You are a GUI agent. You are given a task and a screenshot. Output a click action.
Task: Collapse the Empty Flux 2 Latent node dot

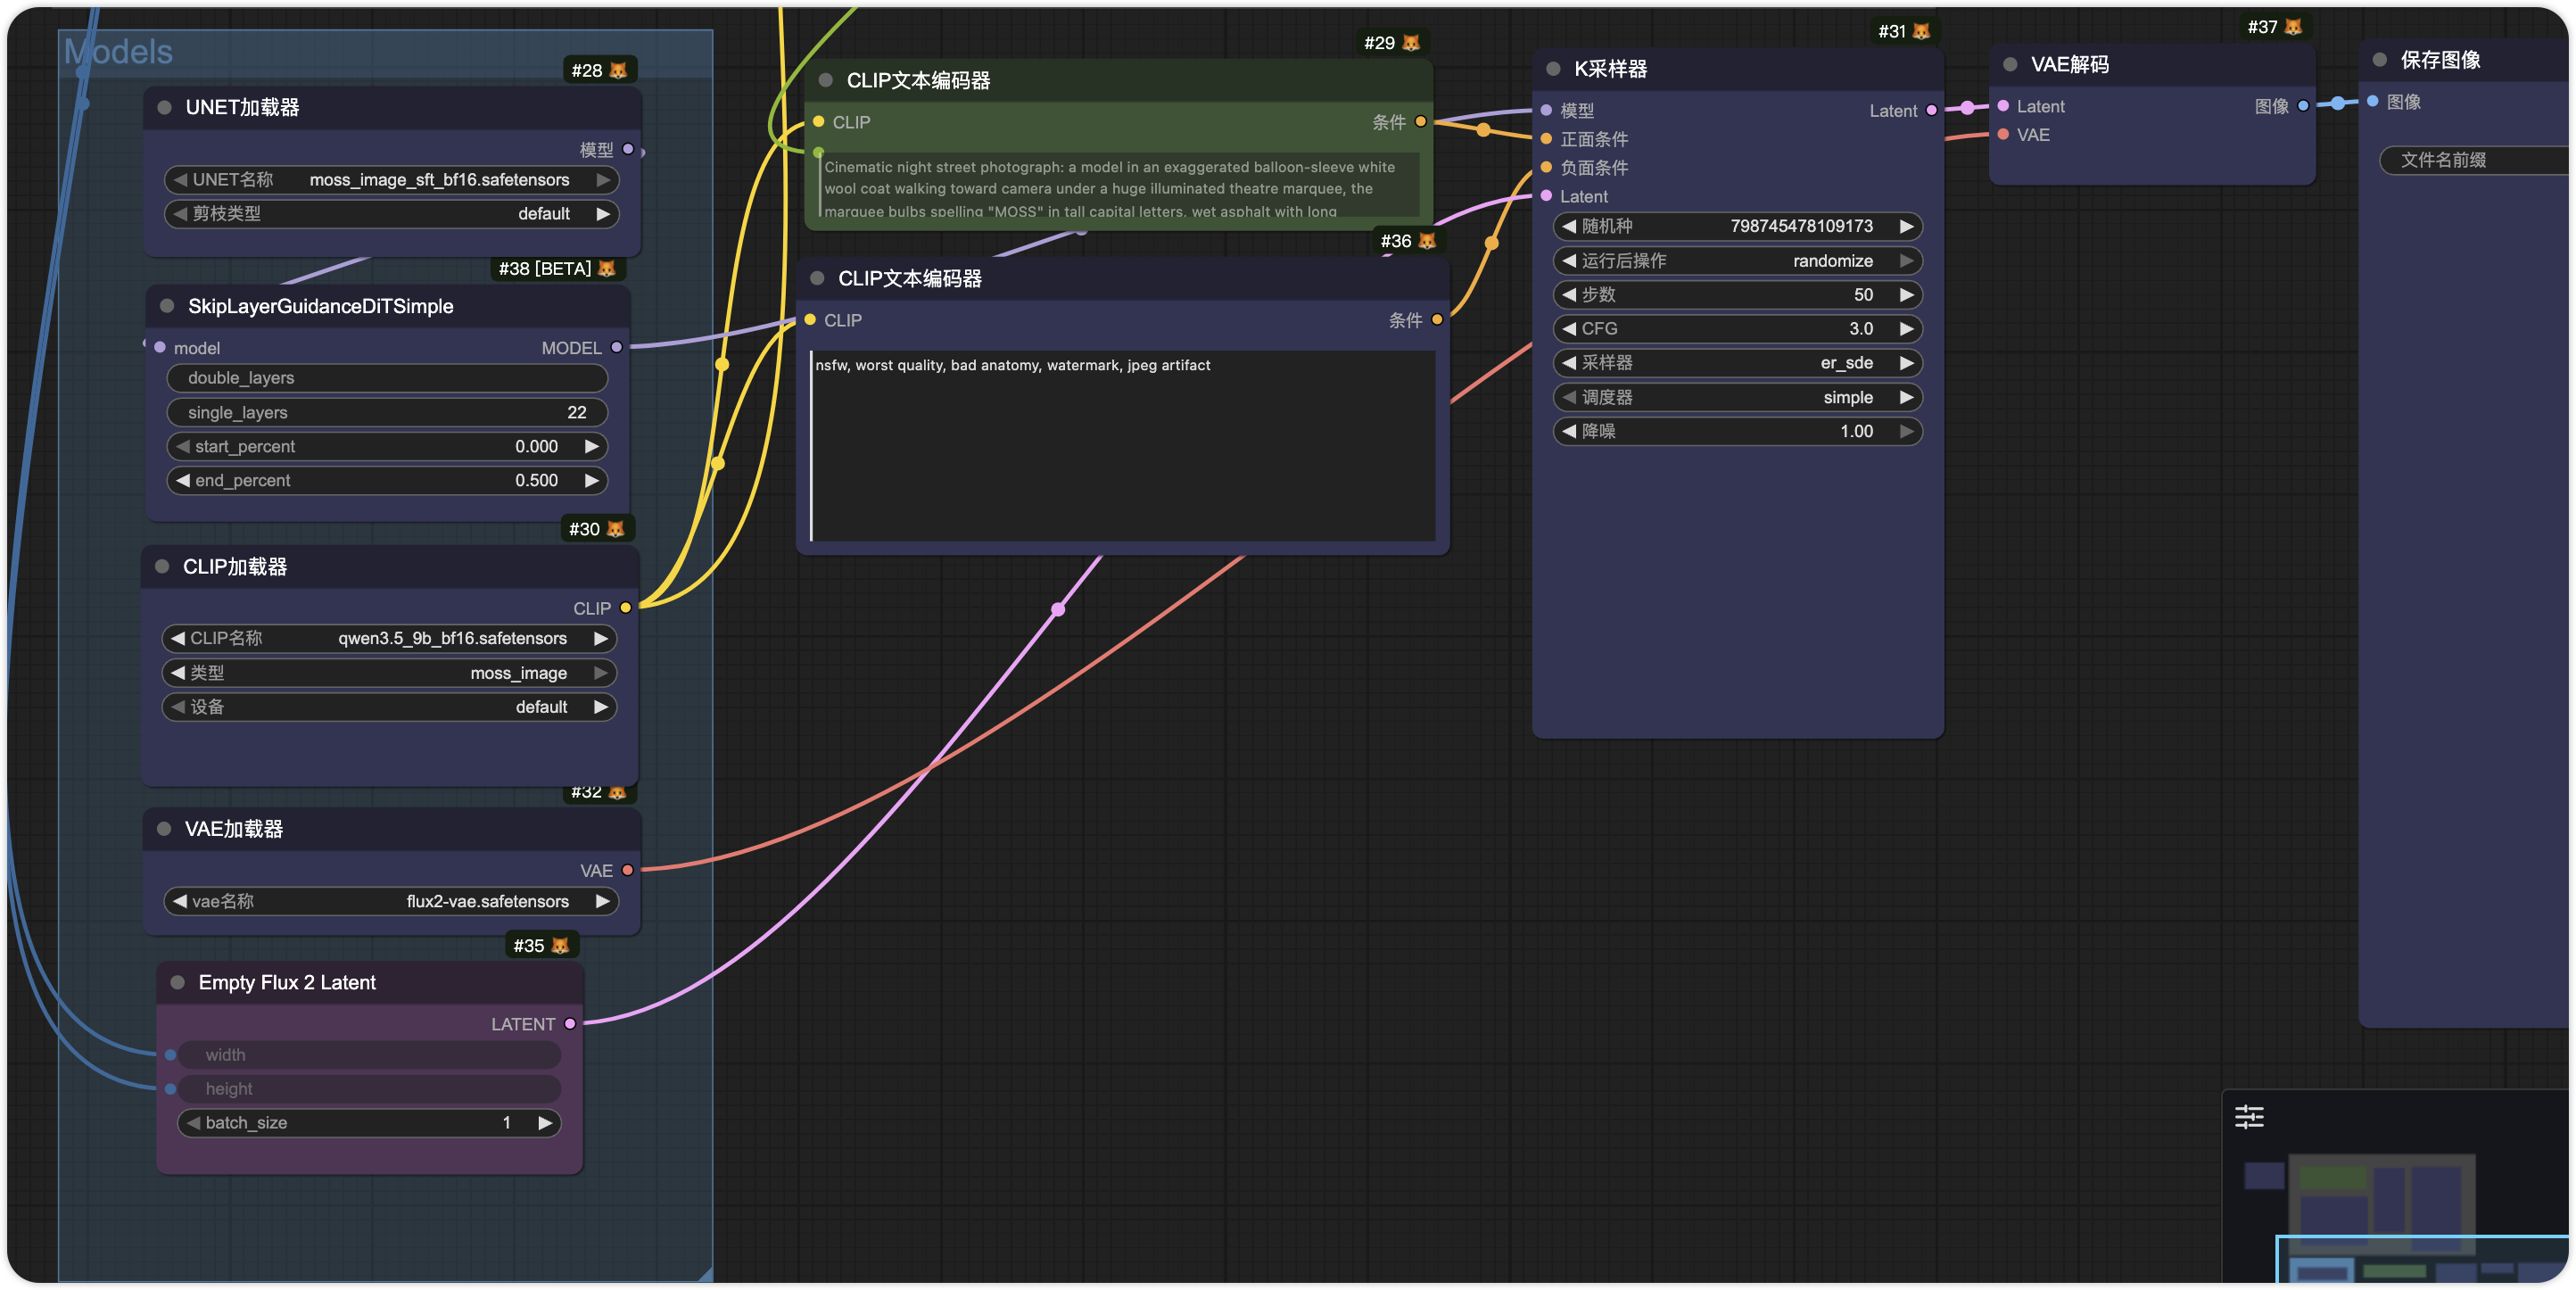[x=177, y=982]
